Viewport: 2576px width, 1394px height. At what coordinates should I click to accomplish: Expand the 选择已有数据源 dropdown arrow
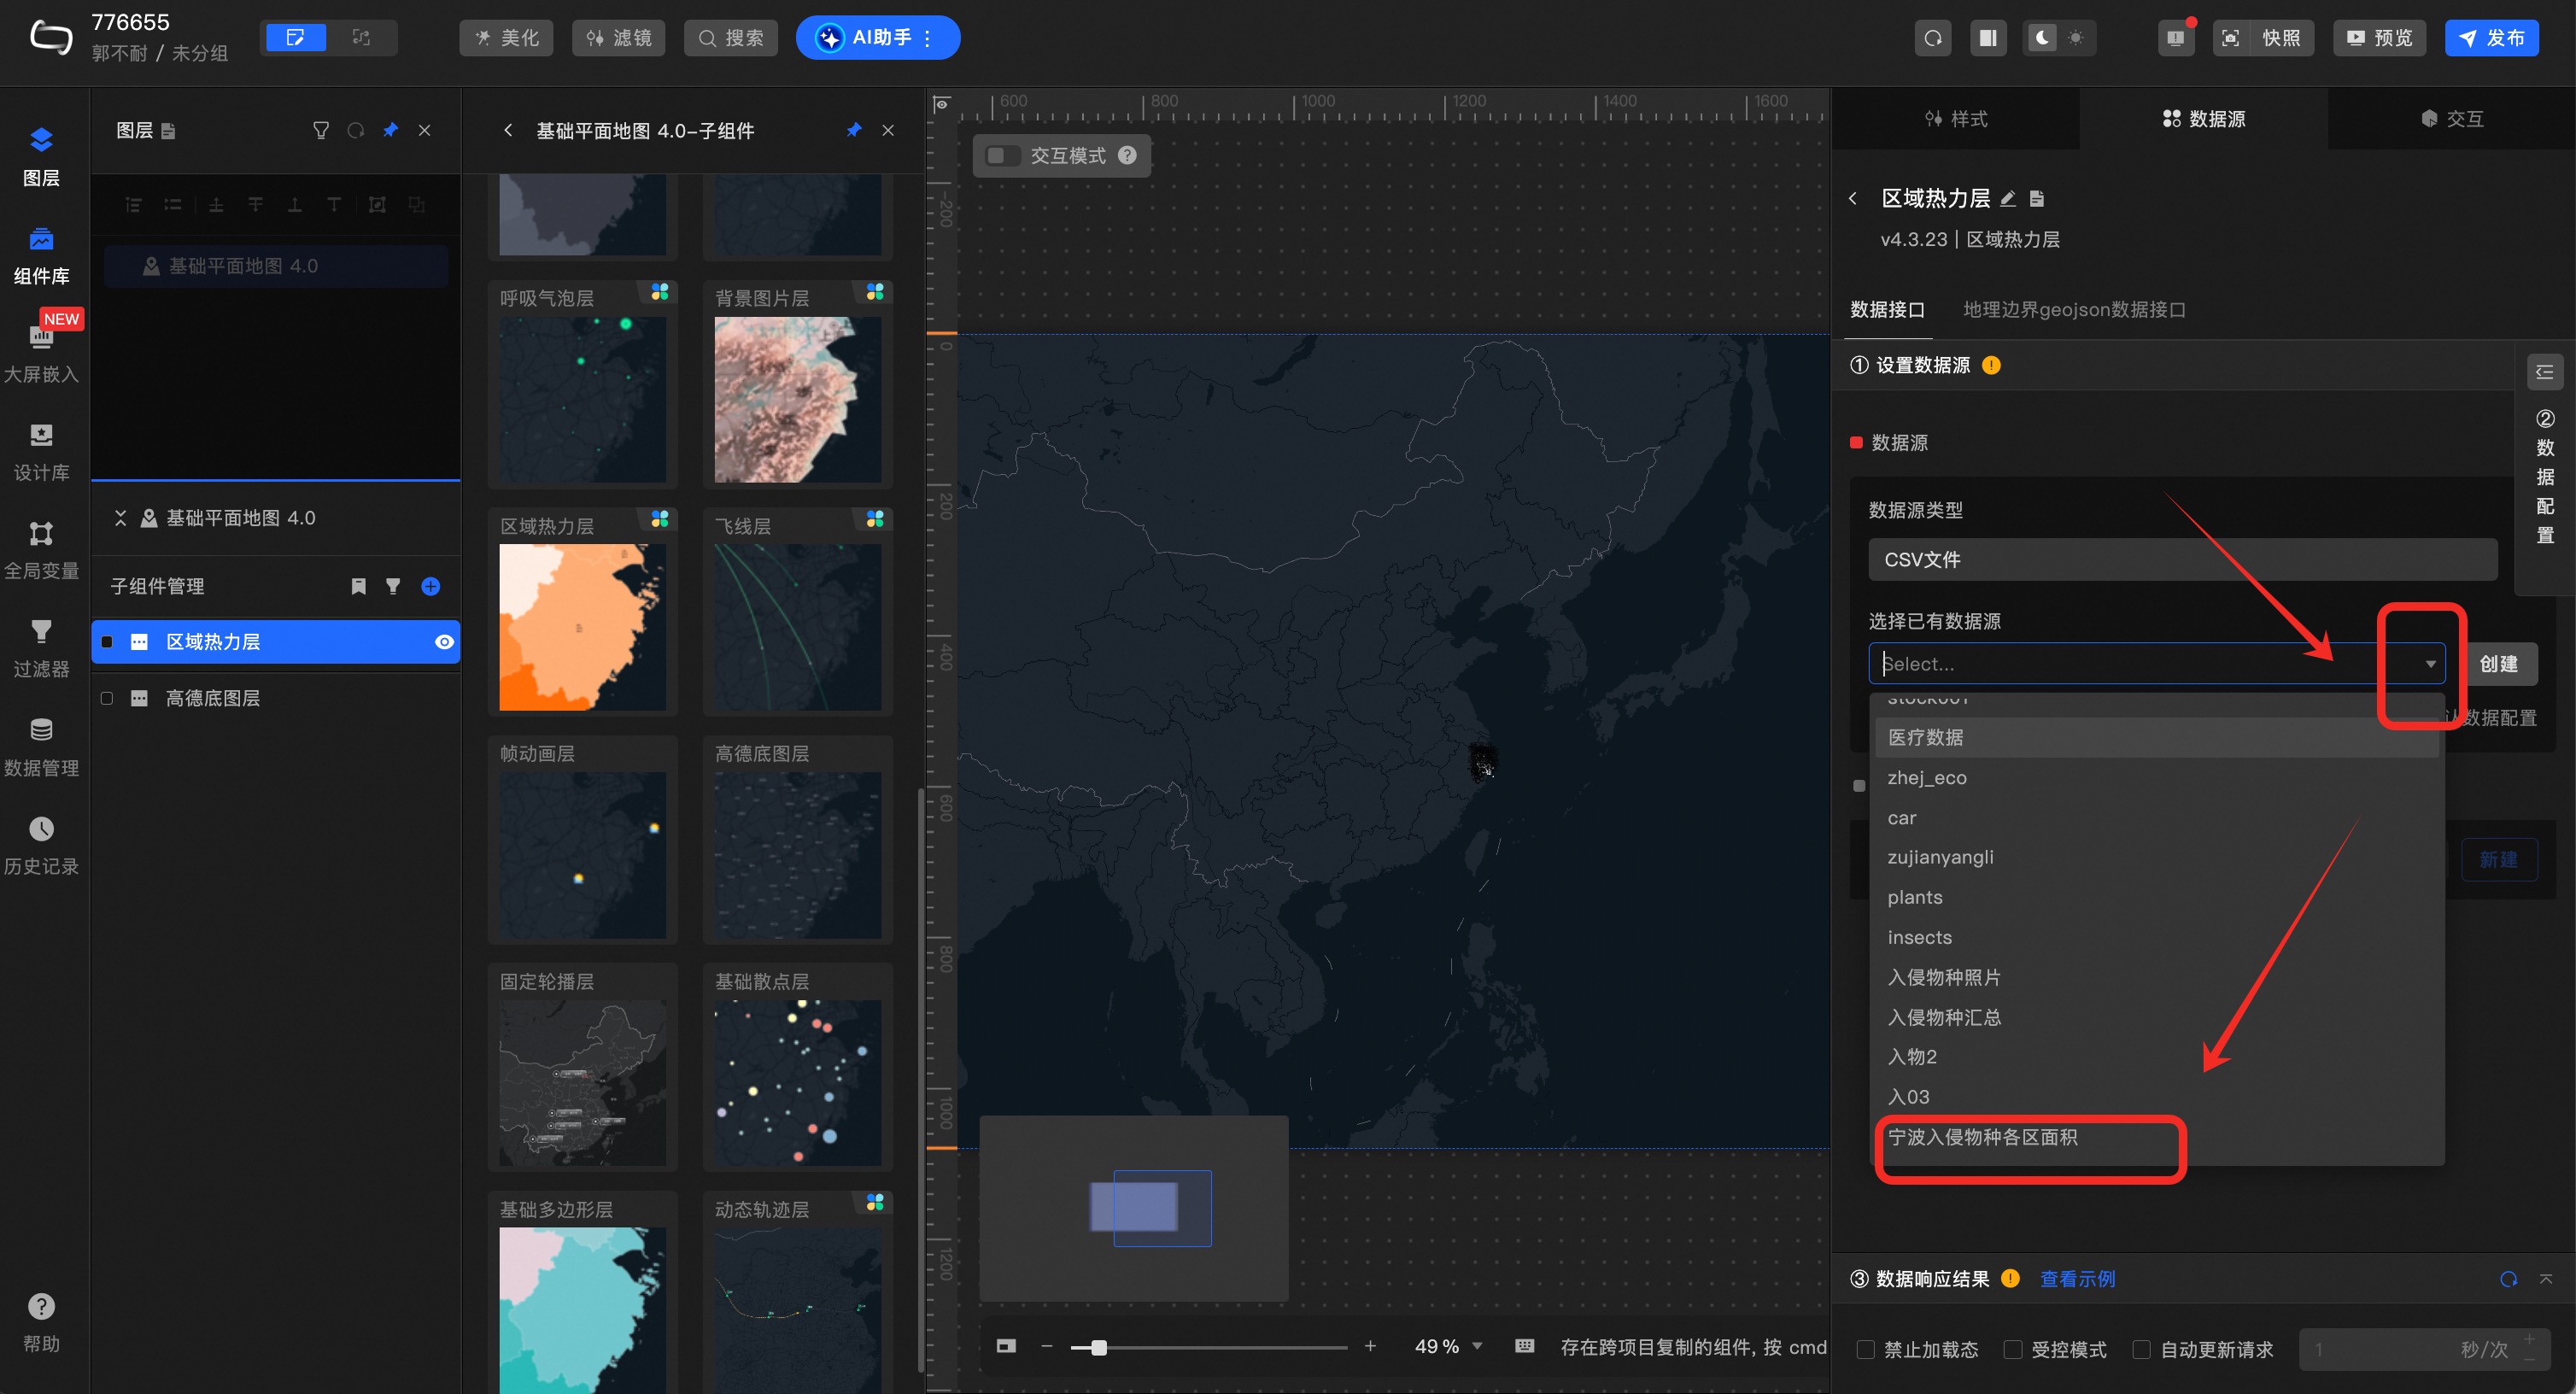point(2430,664)
